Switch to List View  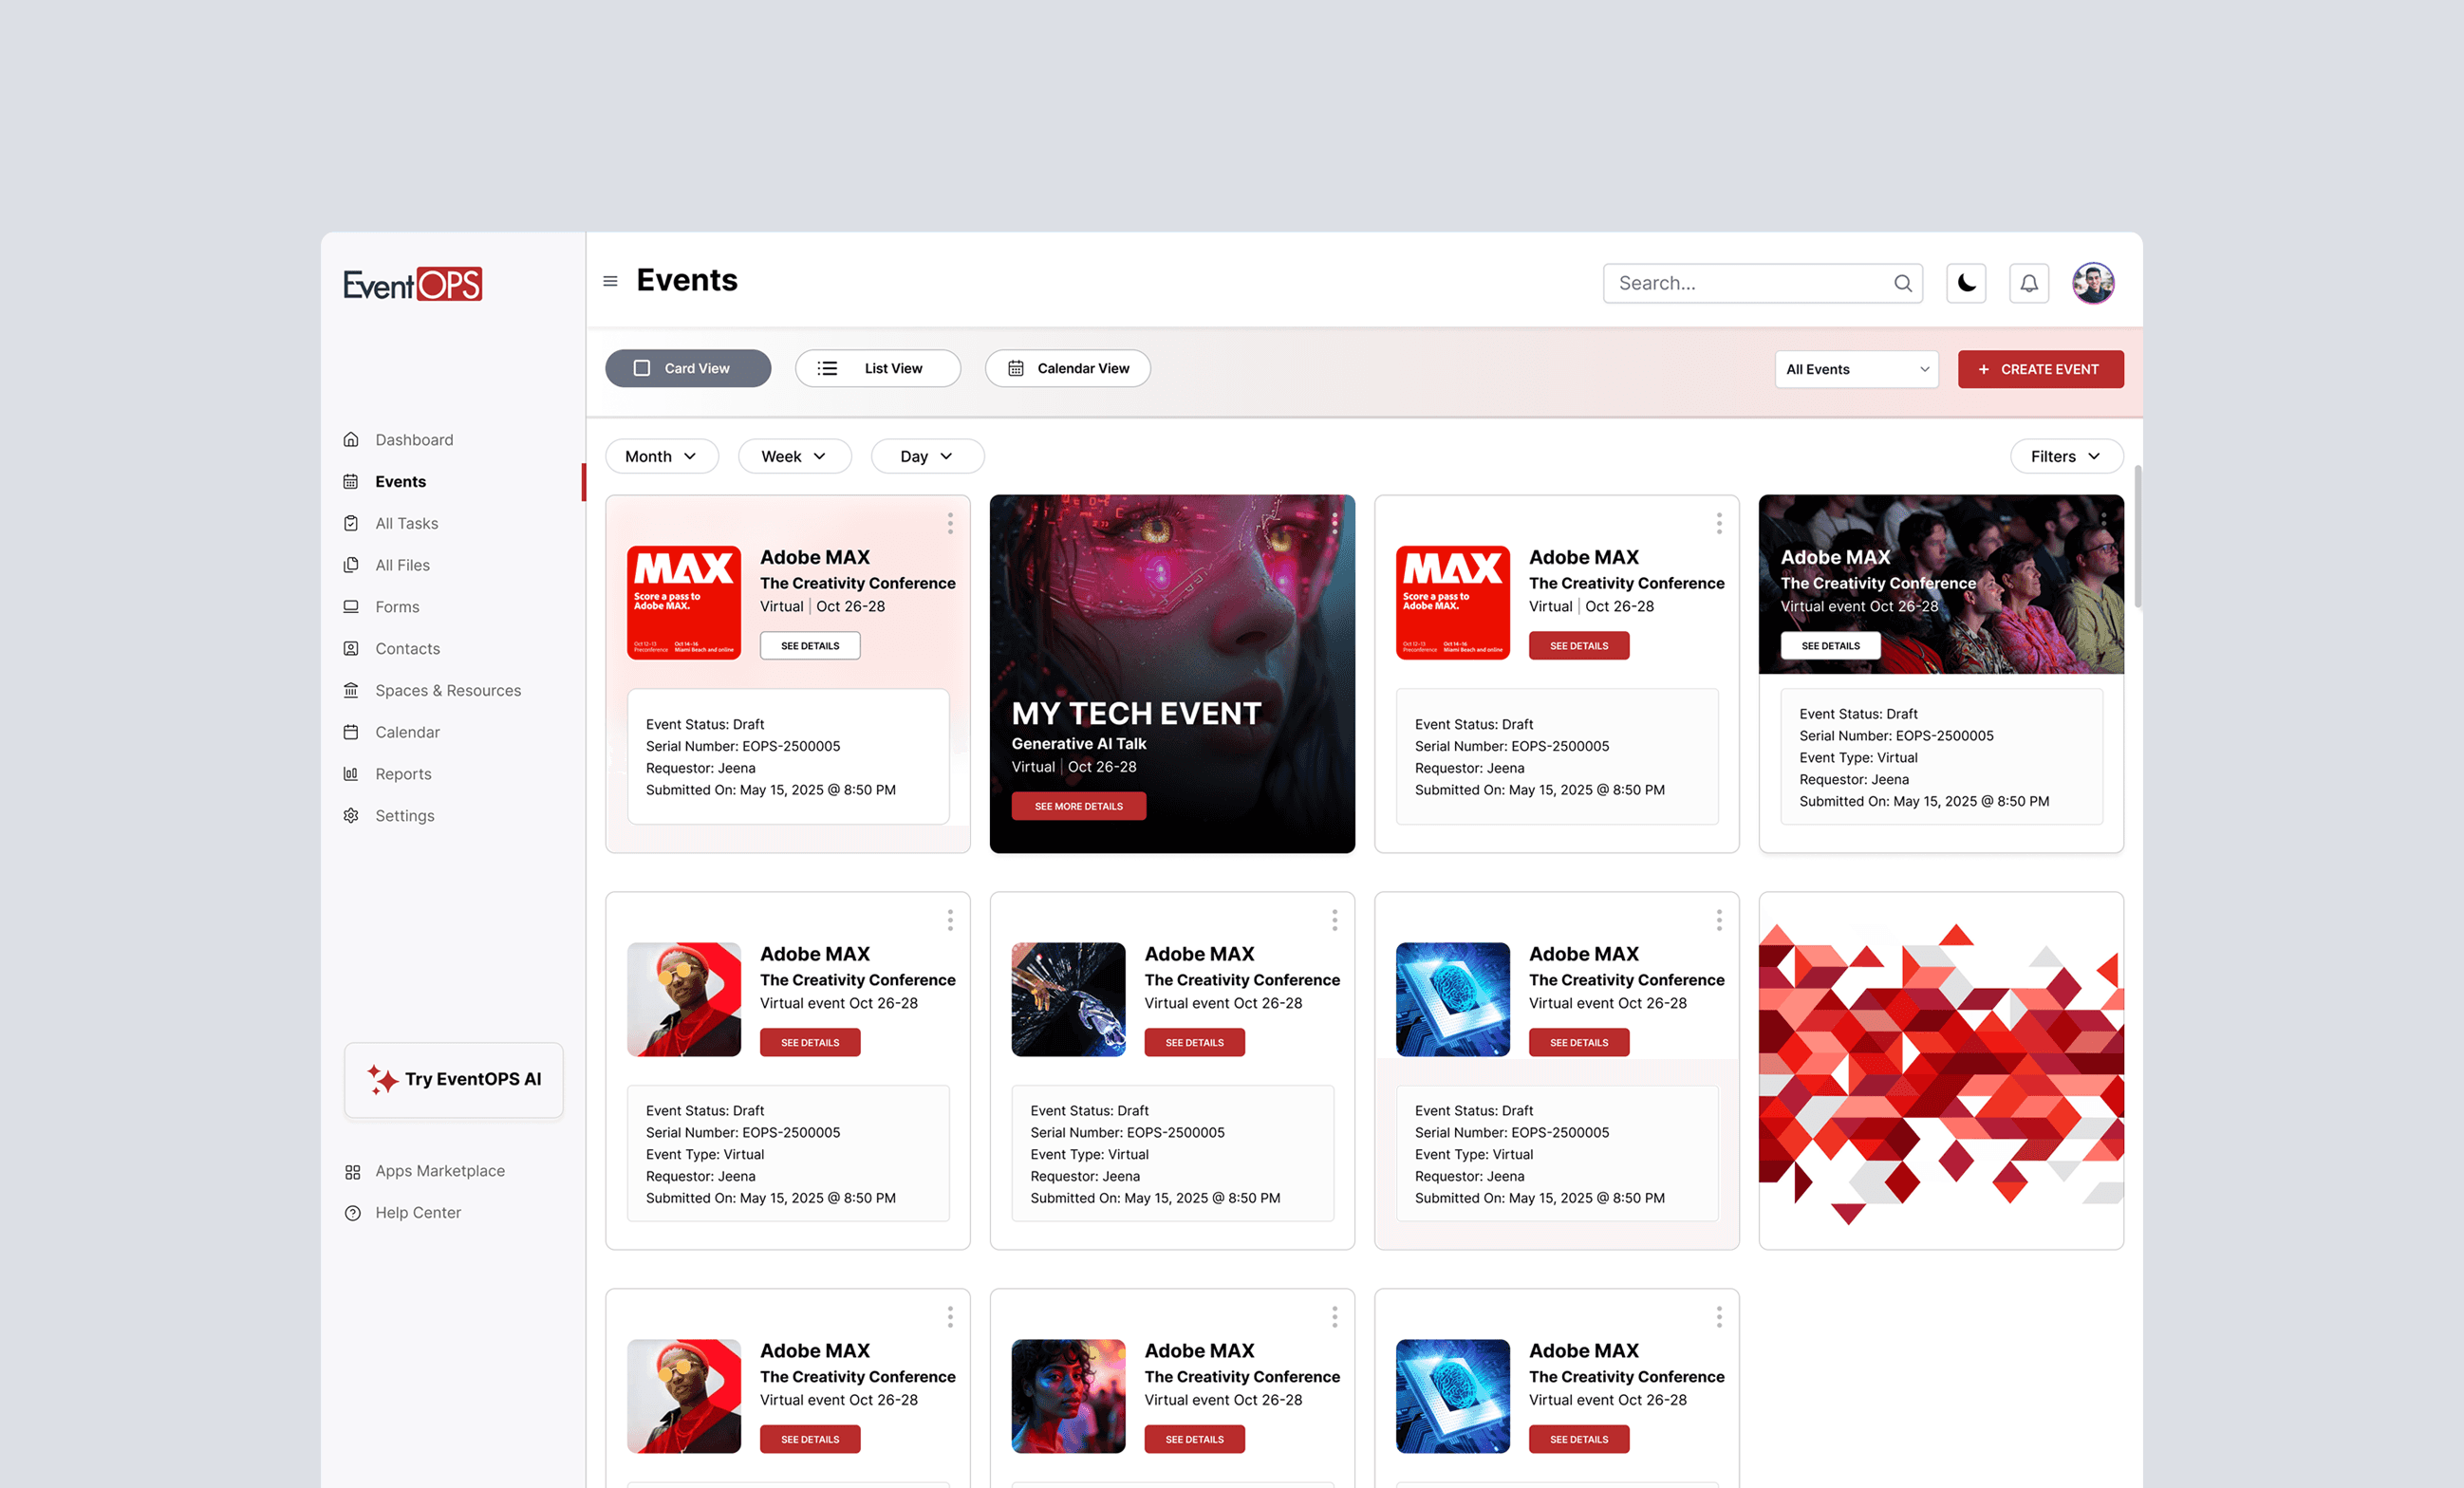point(877,368)
